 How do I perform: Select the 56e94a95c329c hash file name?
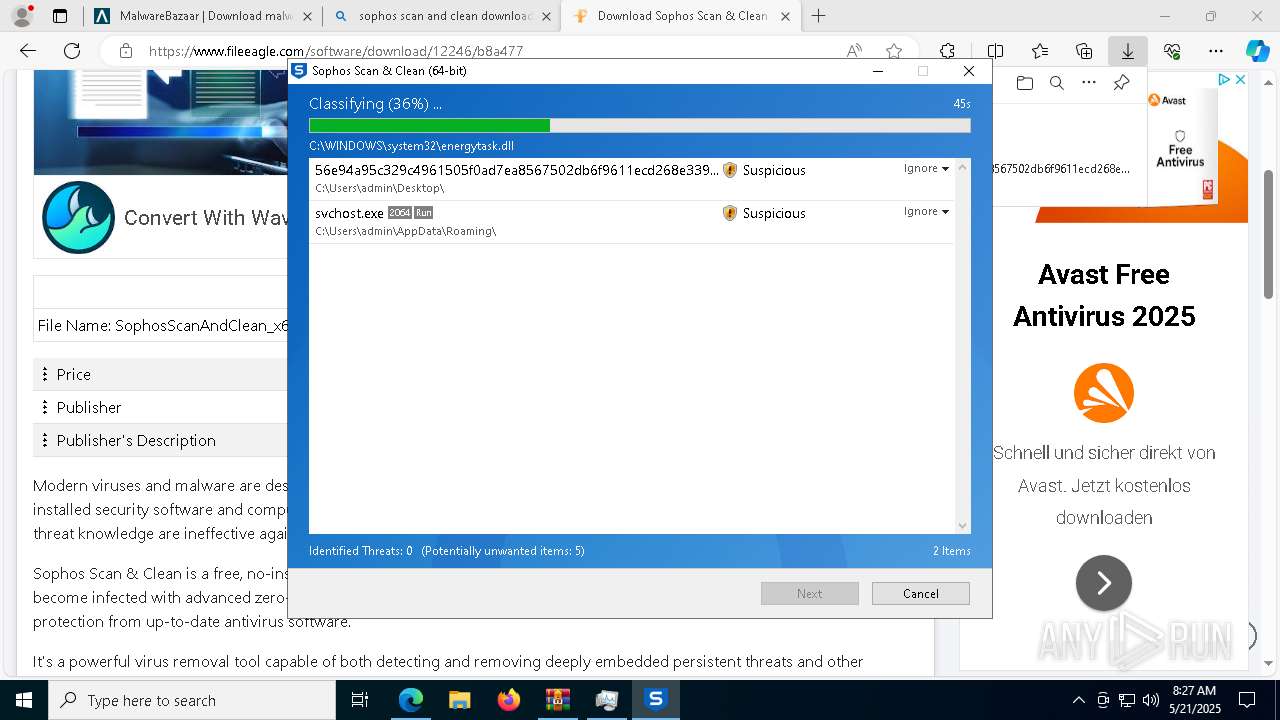pos(516,170)
